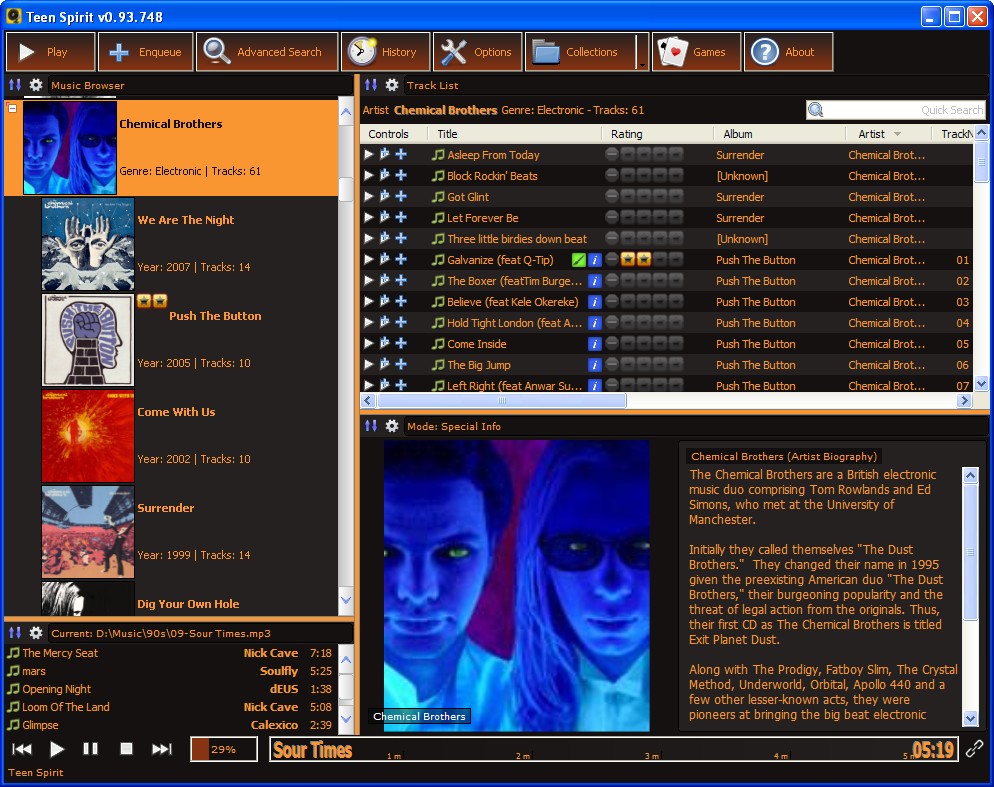994x787 pixels.
Task: Enqueue Block Rockin' Beats with plus icon
Action: [x=401, y=175]
